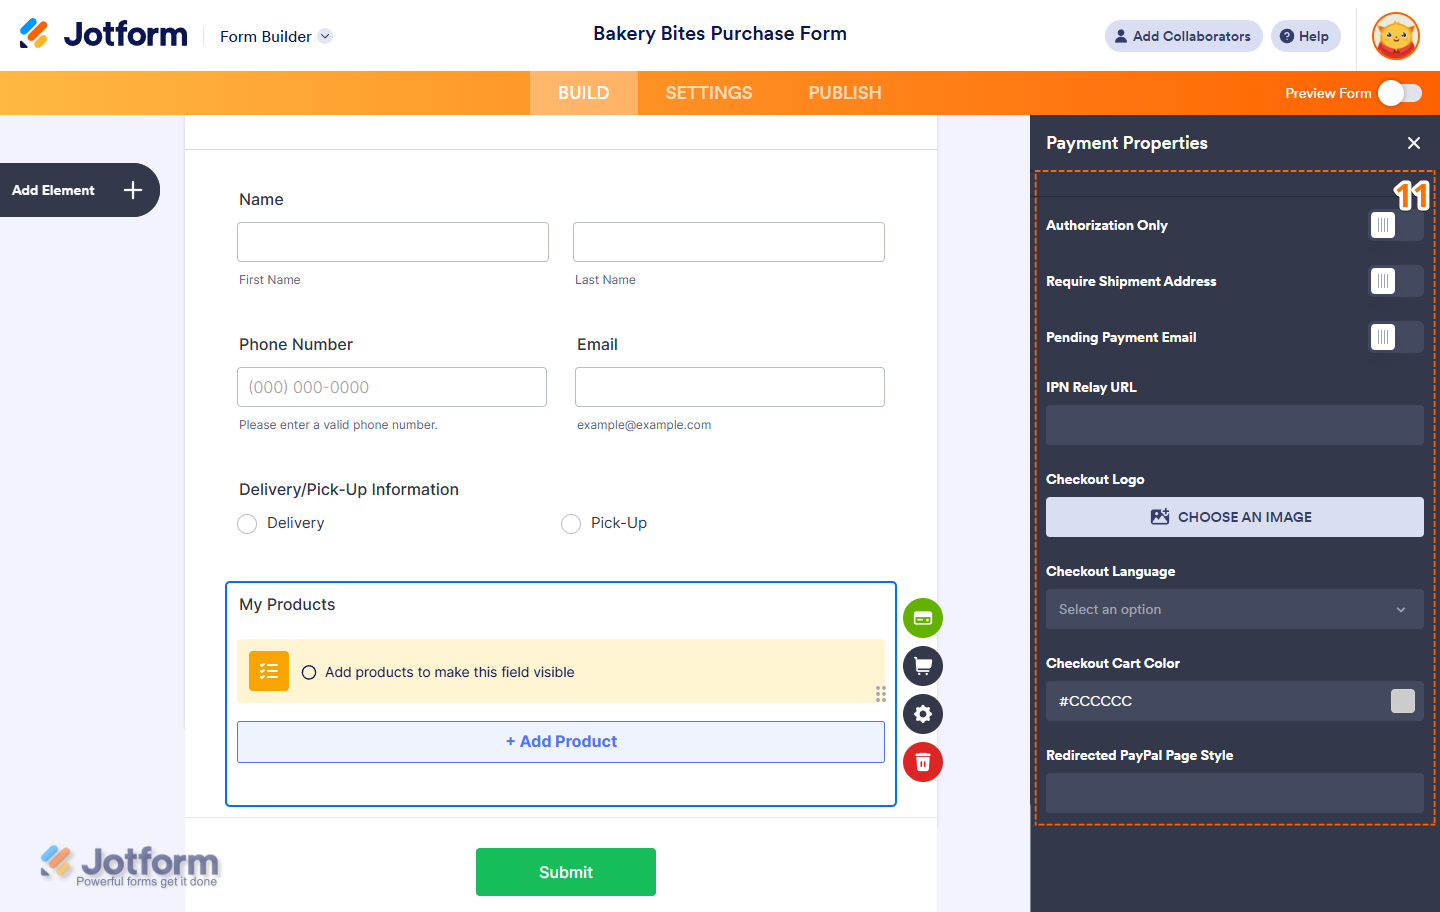The height and width of the screenshot is (912, 1440).
Task: Click the Add Product button
Action: pyautogui.click(x=560, y=741)
